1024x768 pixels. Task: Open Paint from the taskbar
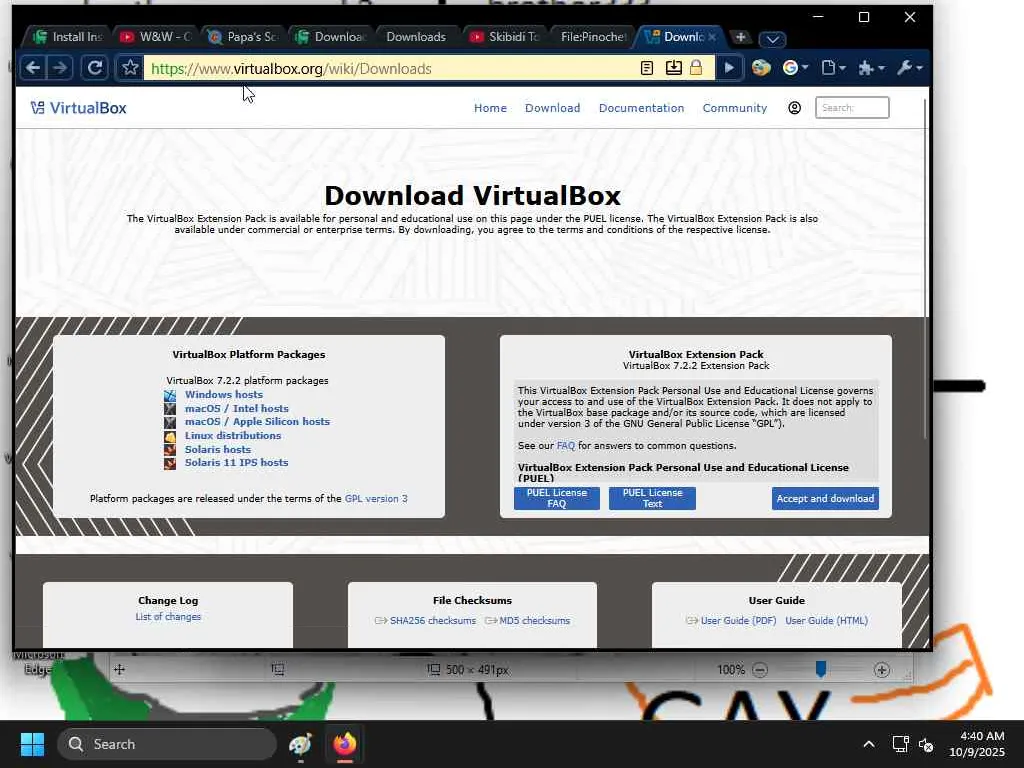point(300,744)
